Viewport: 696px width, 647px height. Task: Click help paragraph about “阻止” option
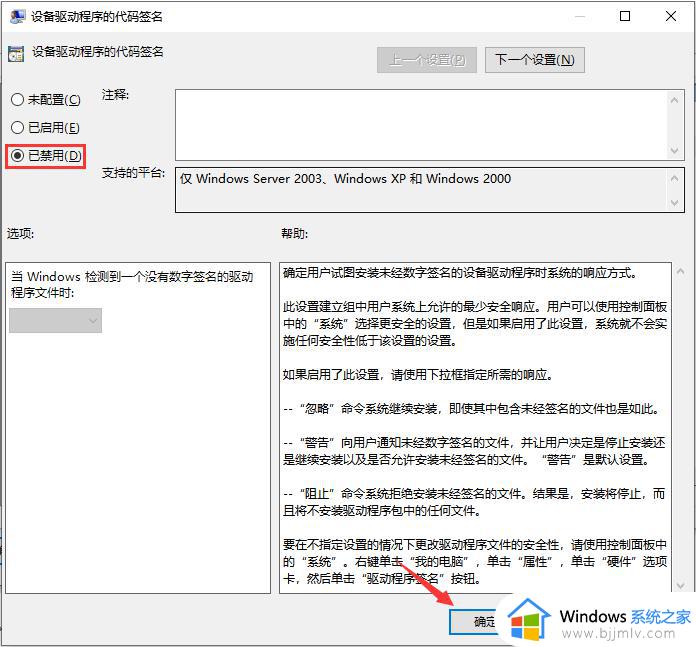coord(474,502)
